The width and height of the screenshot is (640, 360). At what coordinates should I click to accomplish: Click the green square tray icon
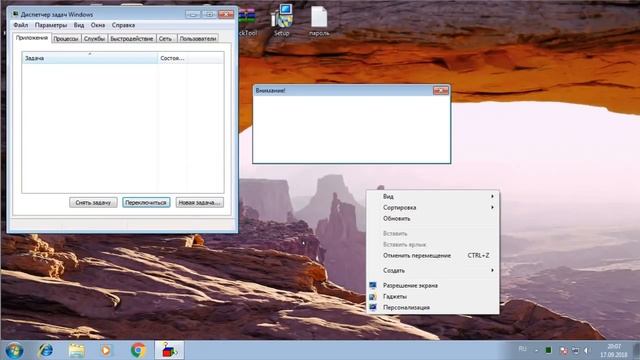point(549,350)
